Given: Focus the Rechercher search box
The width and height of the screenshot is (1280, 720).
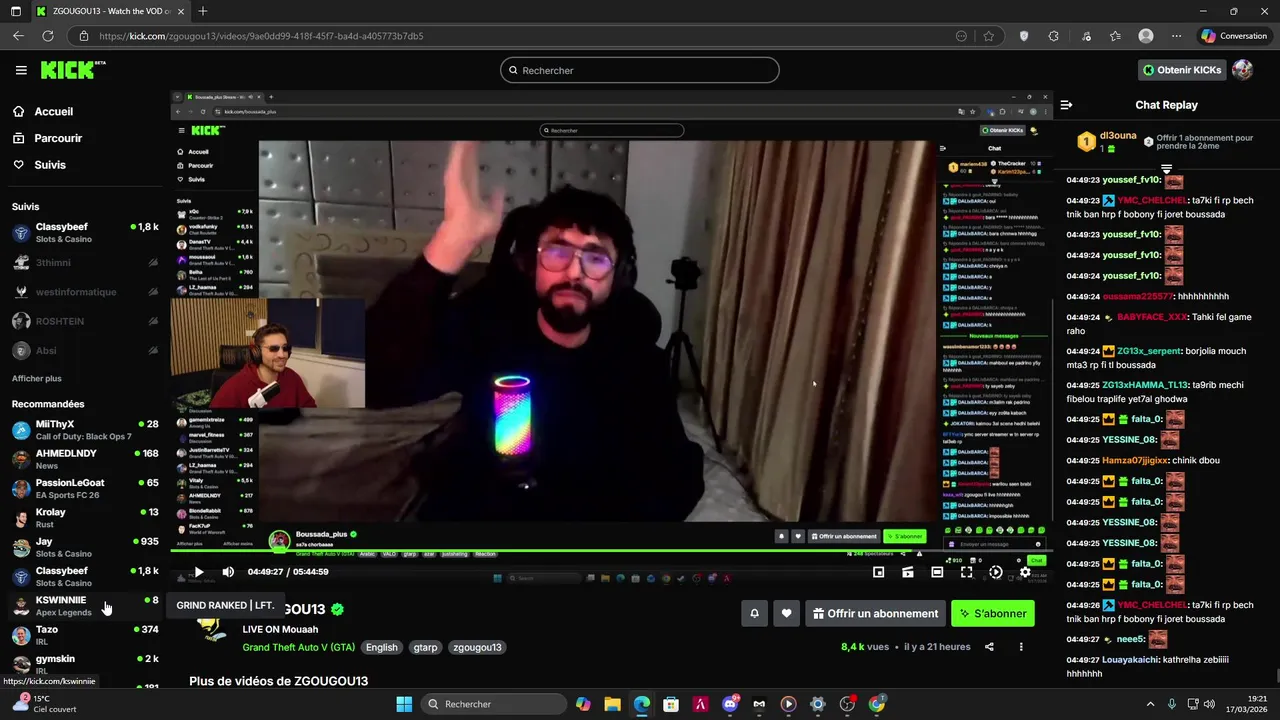Looking at the screenshot, I should pos(640,70).
